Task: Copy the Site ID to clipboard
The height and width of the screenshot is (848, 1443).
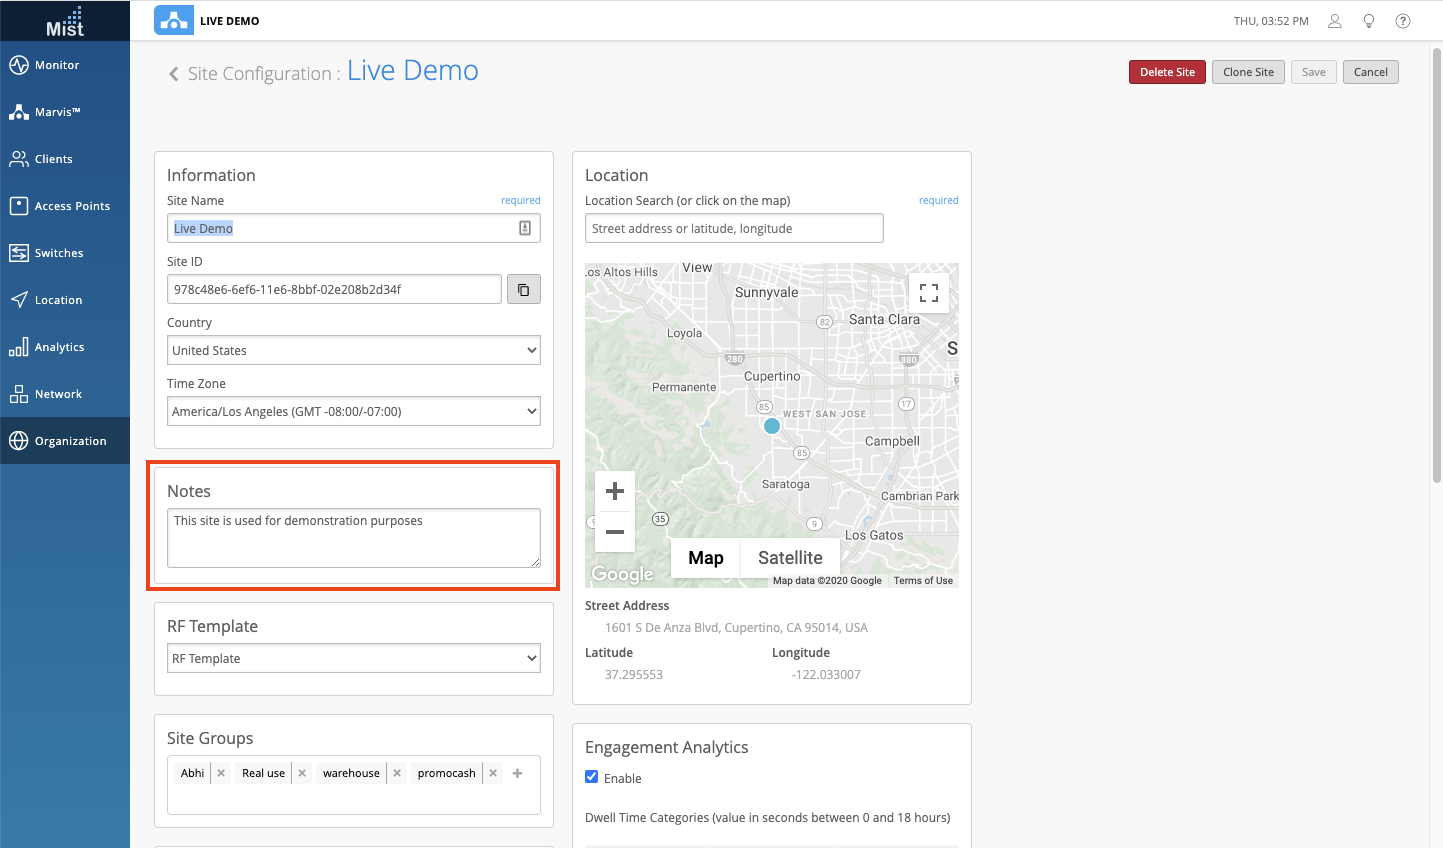Action: pos(523,290)
